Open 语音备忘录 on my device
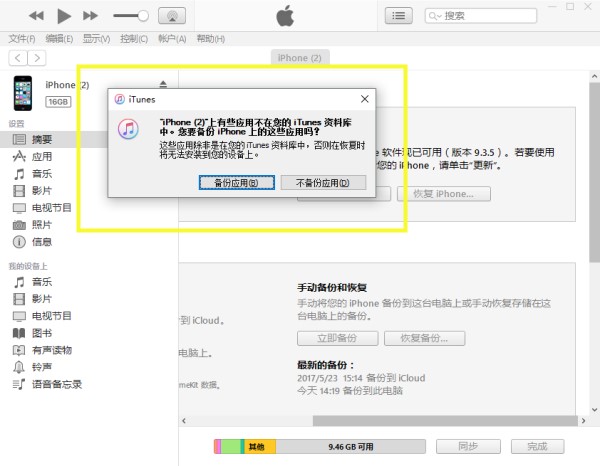600x466 pixels. pyautogui.click(x=56, y=384)
